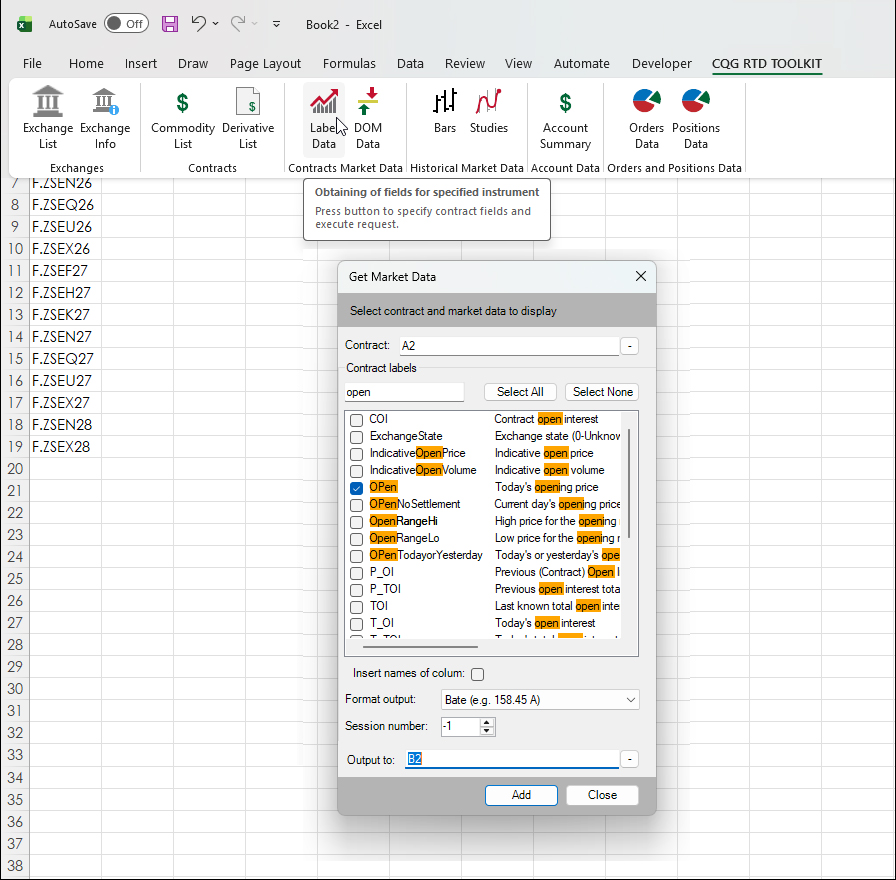Open the Developer ribbon tab
The width and height of the screenshot is (896, 880).
point(661,63)
